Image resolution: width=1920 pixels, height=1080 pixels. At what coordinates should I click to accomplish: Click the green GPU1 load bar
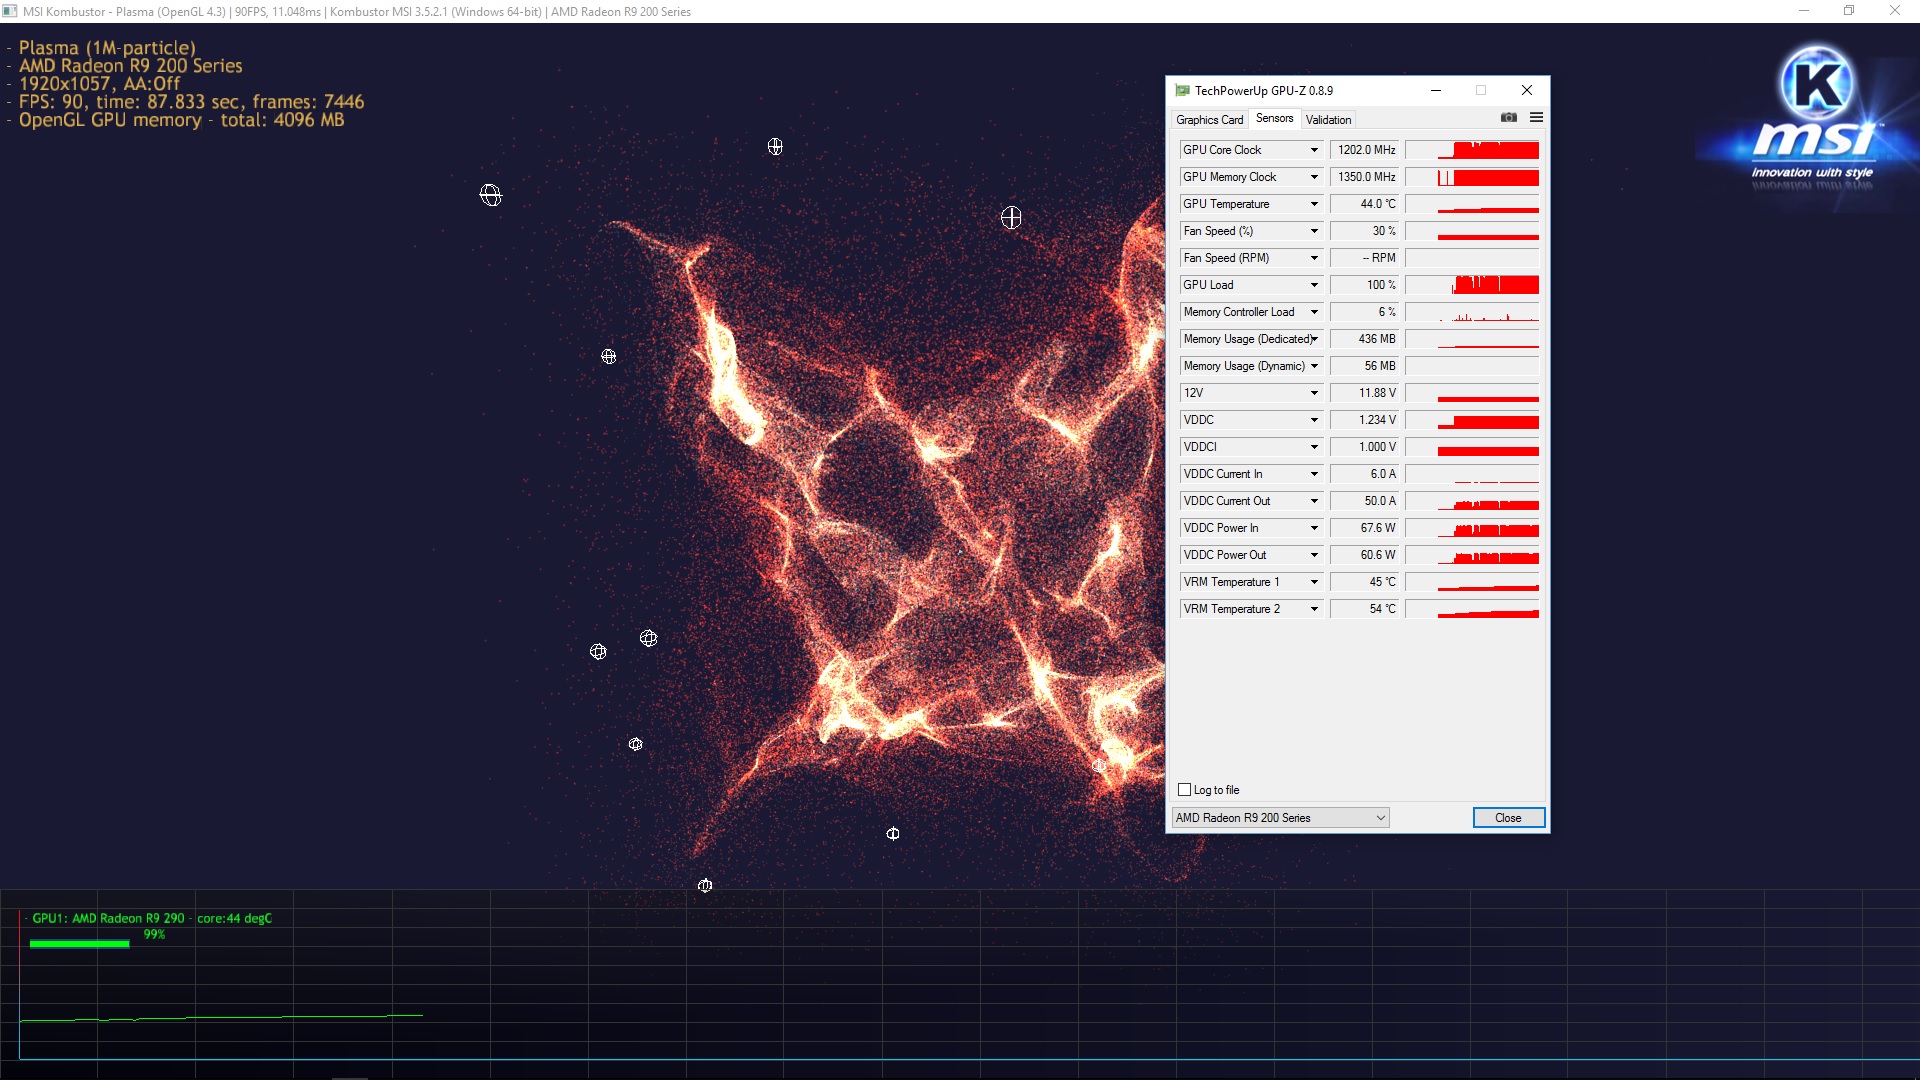[79, 943]
